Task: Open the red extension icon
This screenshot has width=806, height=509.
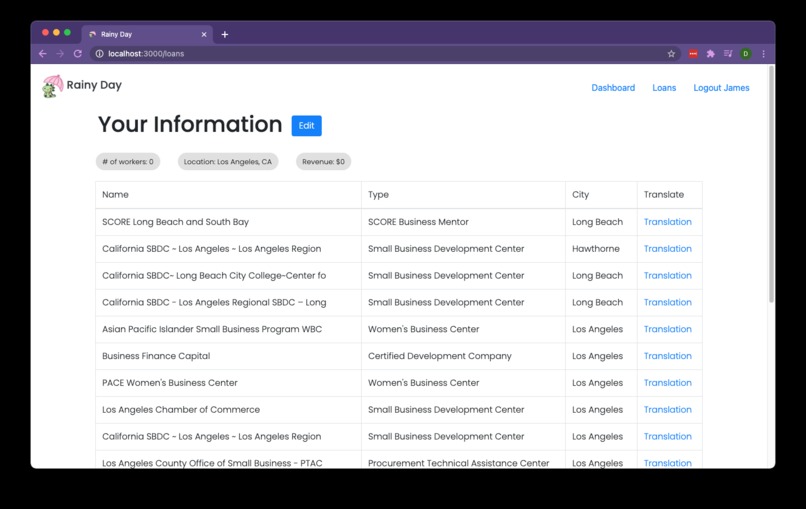Action: click(693, 53)
